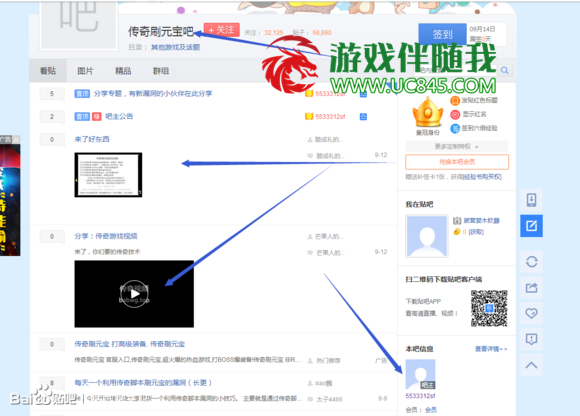This screenshot has width=580, height=416.
Task: Click the red +关注 follow button
Action: [221, 30]
